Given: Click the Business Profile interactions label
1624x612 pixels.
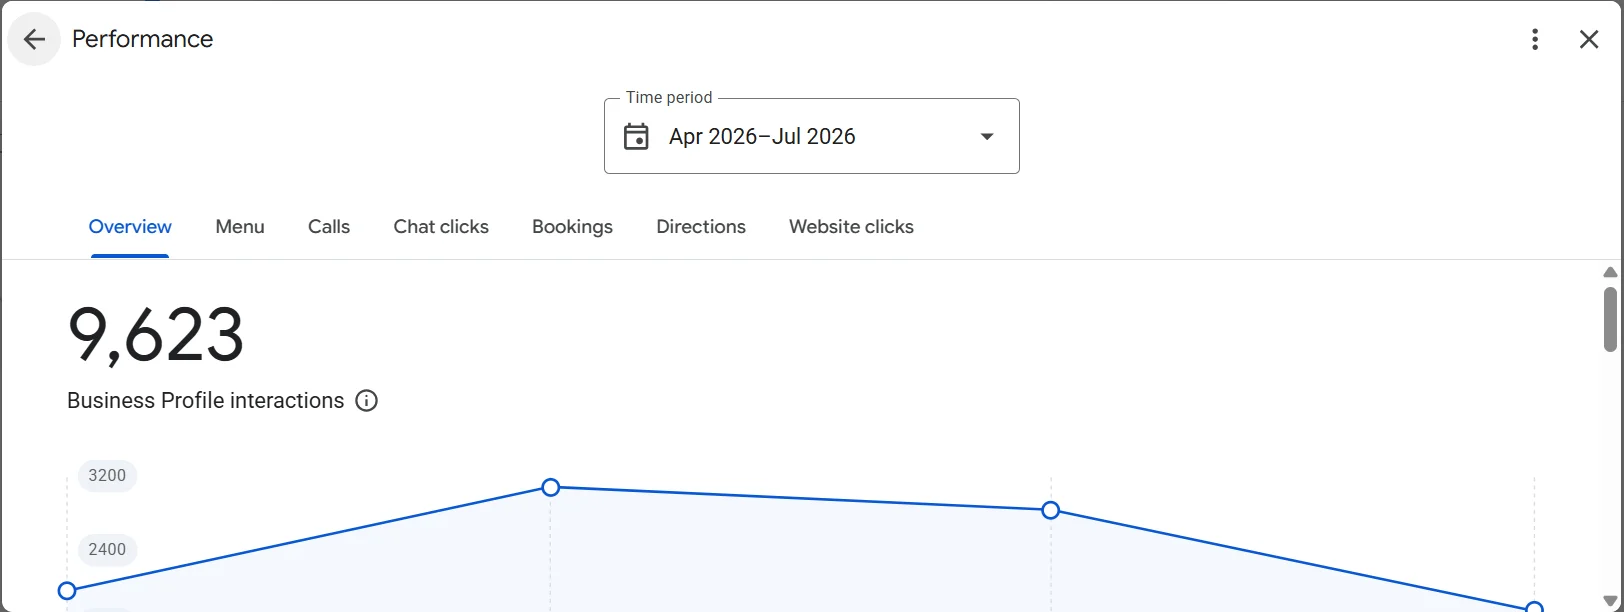Looking at the screenshot, I should pyautogui.click(x=206, y=401).
